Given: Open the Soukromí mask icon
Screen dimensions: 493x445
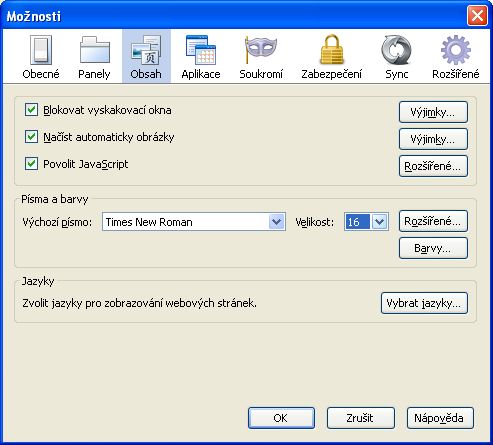Looking at the screenshot, I should (261, 50).
